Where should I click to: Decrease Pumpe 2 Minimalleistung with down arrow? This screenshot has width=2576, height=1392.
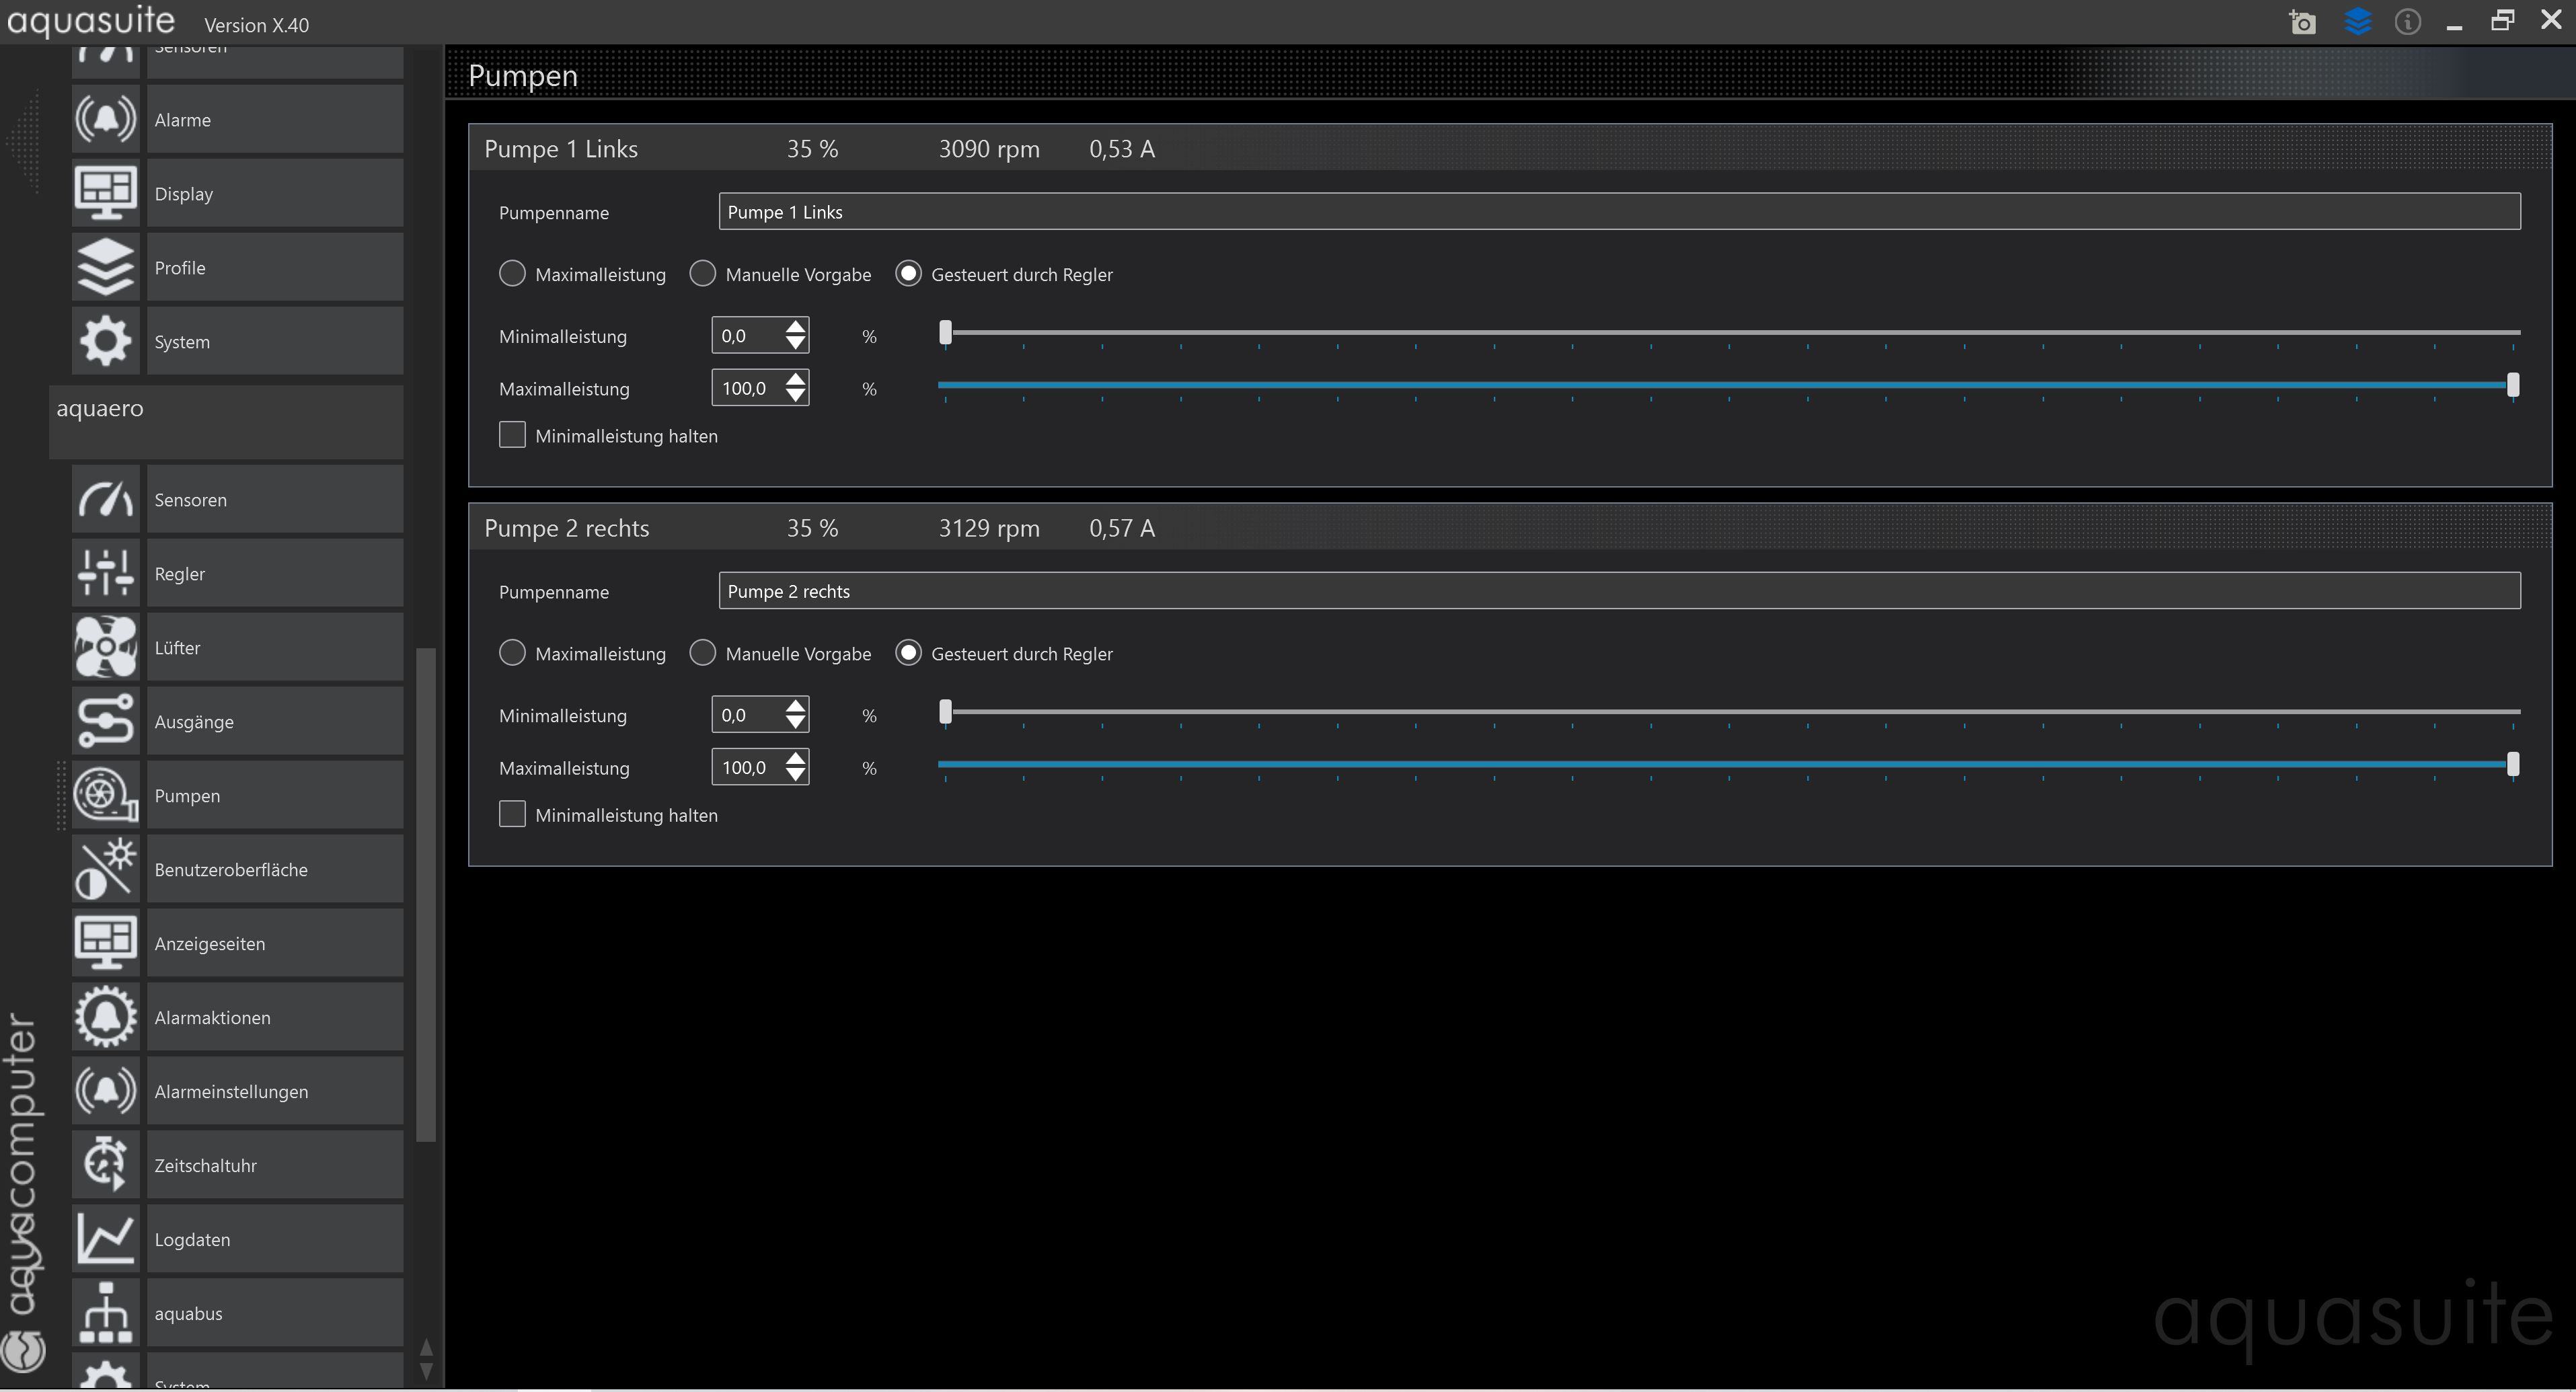(x=795, y=723)
